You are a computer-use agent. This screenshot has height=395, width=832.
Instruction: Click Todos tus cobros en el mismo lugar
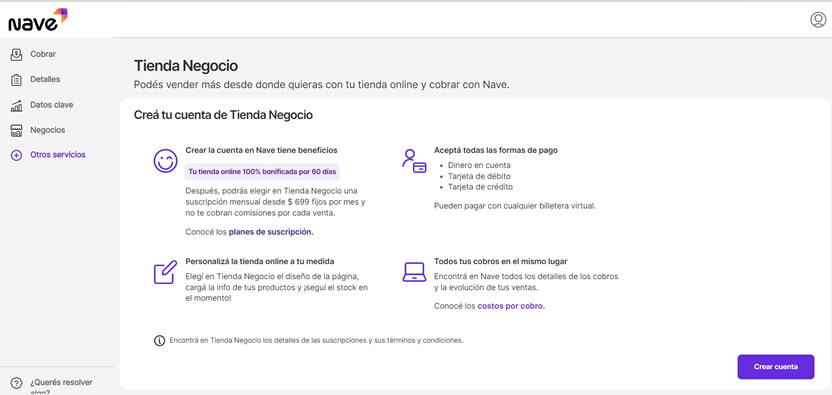pyautogui.click(x=501, y=262)
